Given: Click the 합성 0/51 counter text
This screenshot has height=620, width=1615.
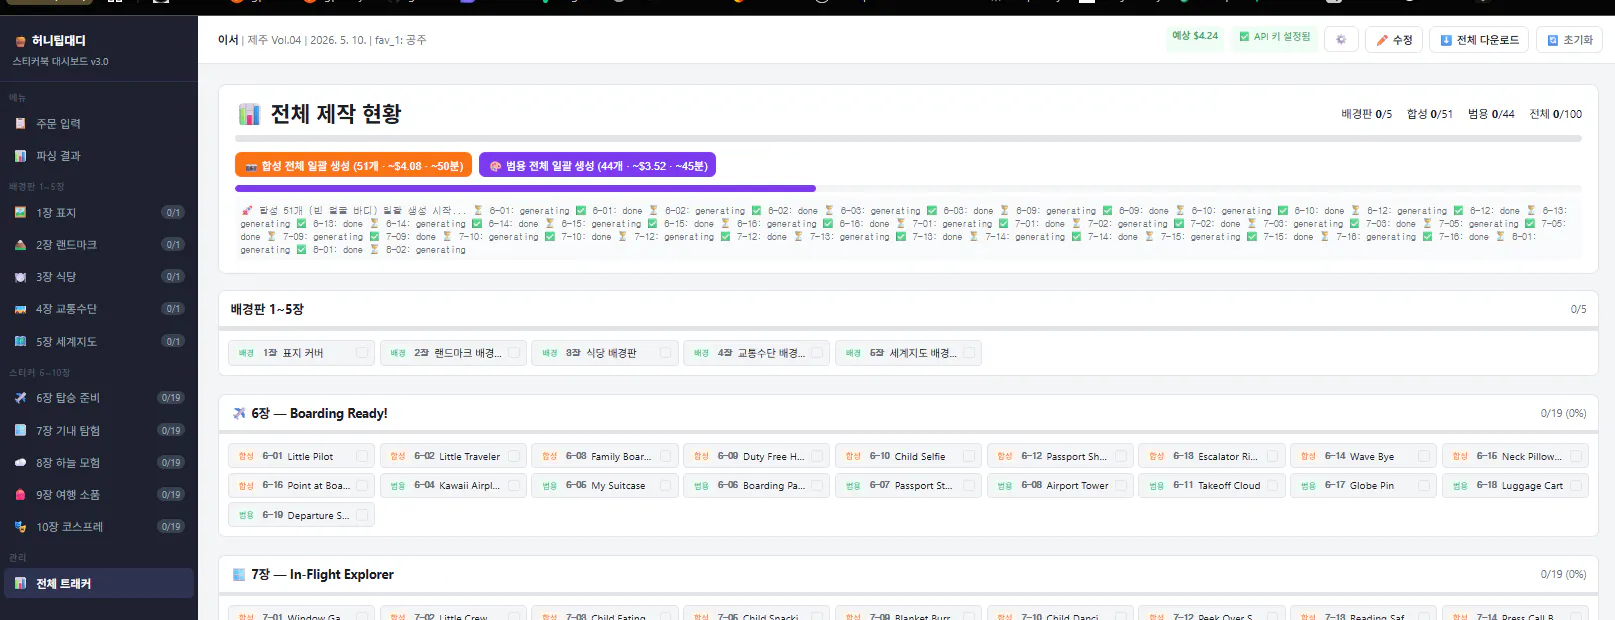Looking at the screenshot, I should coord(1430,114).
